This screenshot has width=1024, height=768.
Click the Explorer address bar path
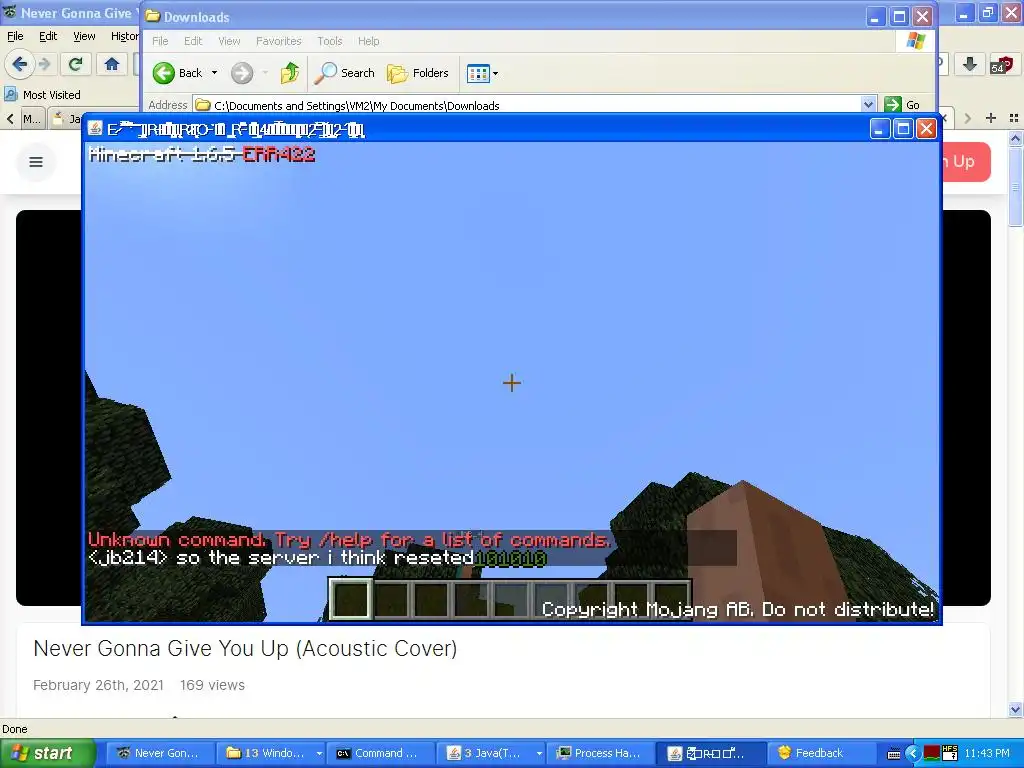(x=357, y=106)
